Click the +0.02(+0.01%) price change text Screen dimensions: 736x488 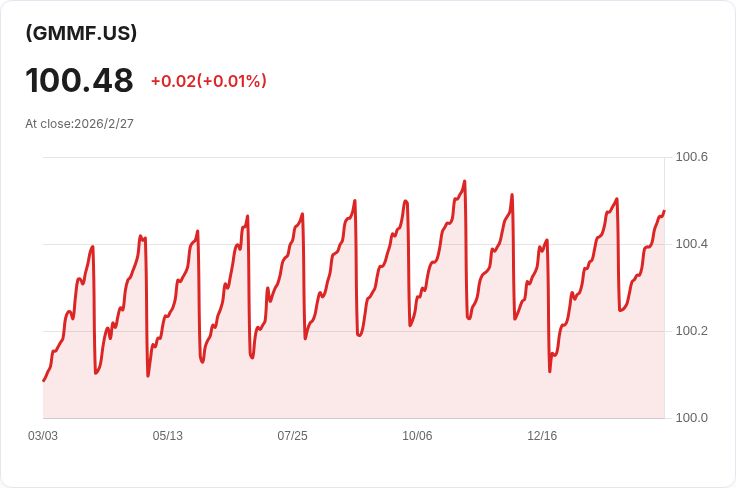[208, 81]
